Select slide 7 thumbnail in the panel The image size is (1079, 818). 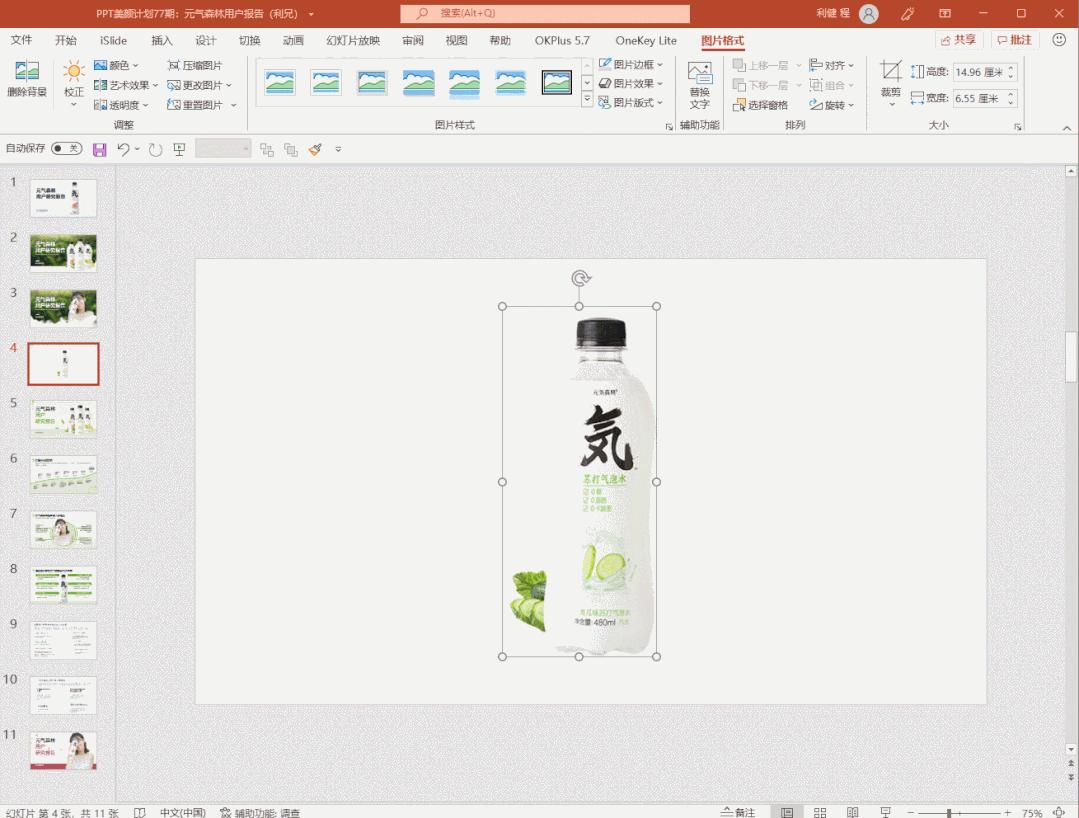point(63,529)
